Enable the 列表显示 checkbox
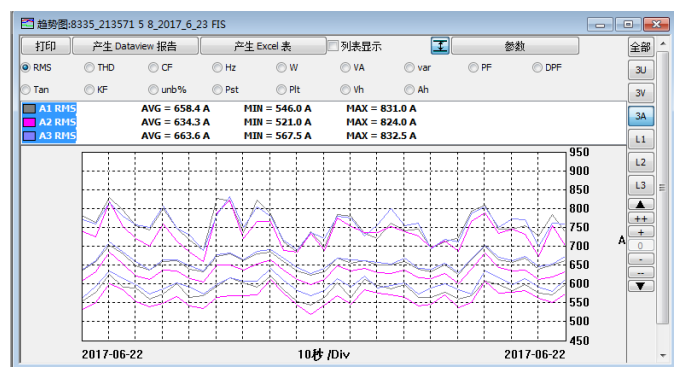685x380 pixels. (333, 46)
